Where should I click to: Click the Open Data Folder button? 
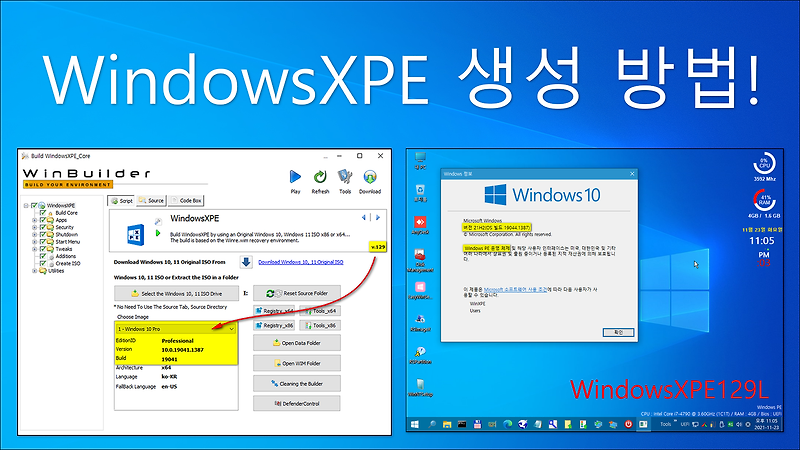pyautogui.click(x=296, y=343)
